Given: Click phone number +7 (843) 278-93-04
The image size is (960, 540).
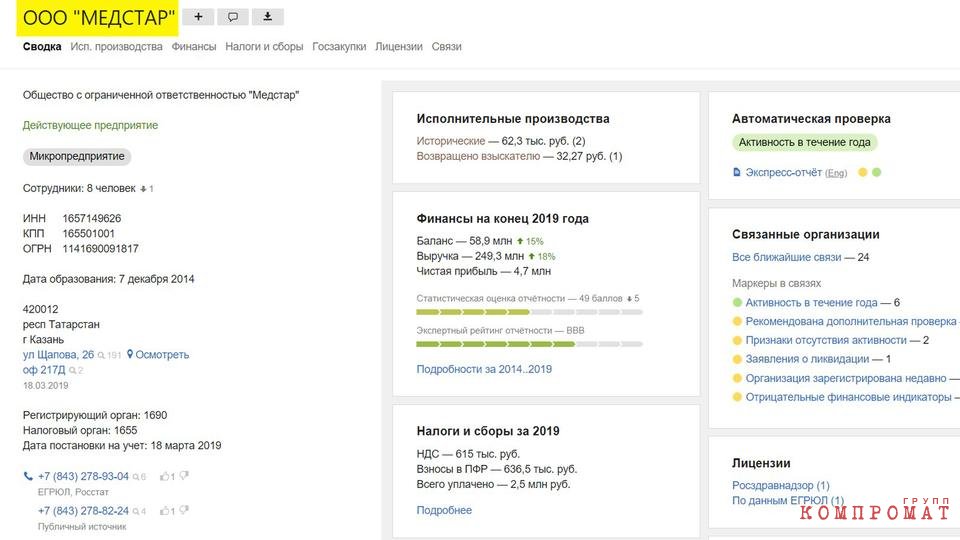Looking at the screenshot, I should [83, 476].
